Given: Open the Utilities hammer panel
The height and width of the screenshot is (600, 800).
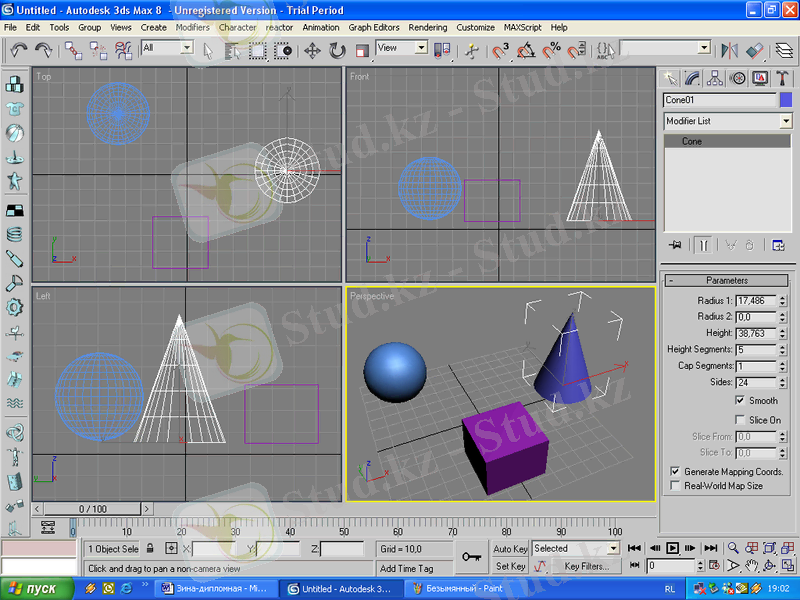Looking at the screenshot, I should pos(781,77).
